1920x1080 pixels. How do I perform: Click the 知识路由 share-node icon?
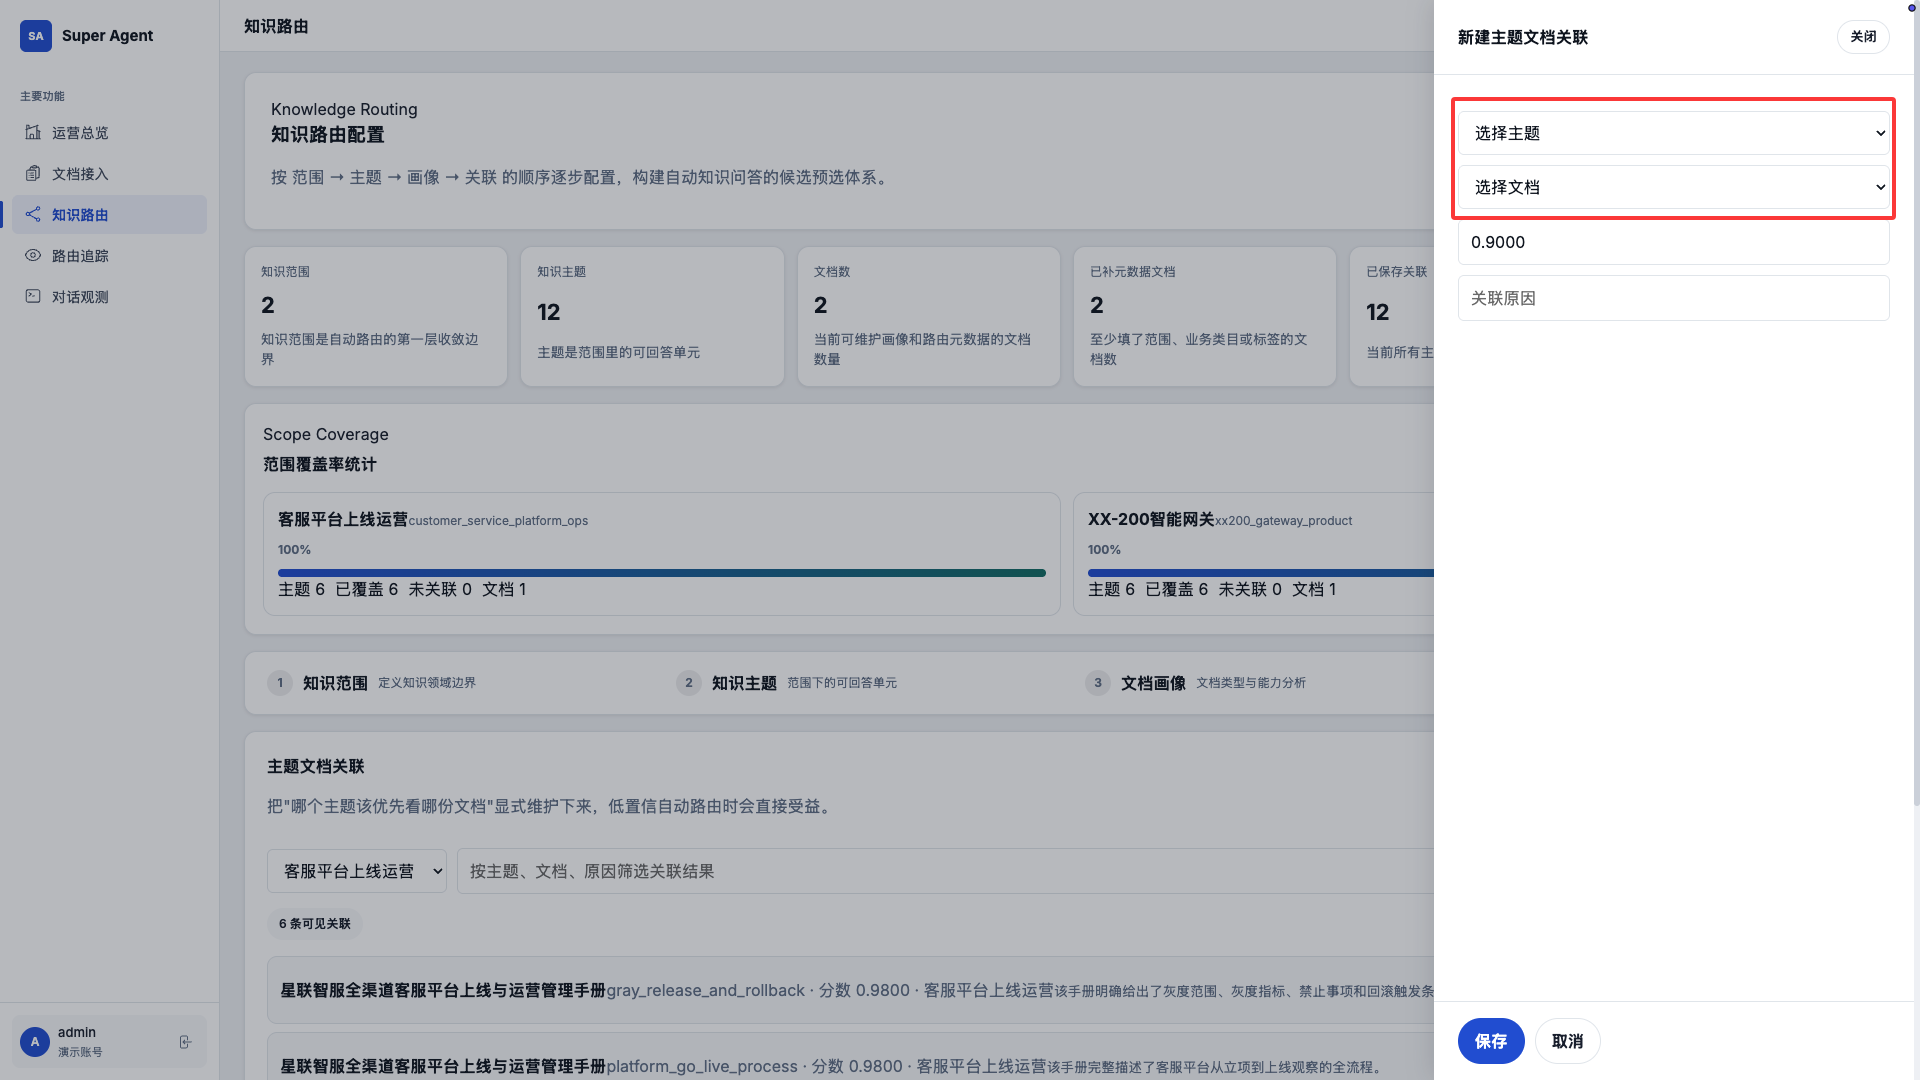pos(33,215)
